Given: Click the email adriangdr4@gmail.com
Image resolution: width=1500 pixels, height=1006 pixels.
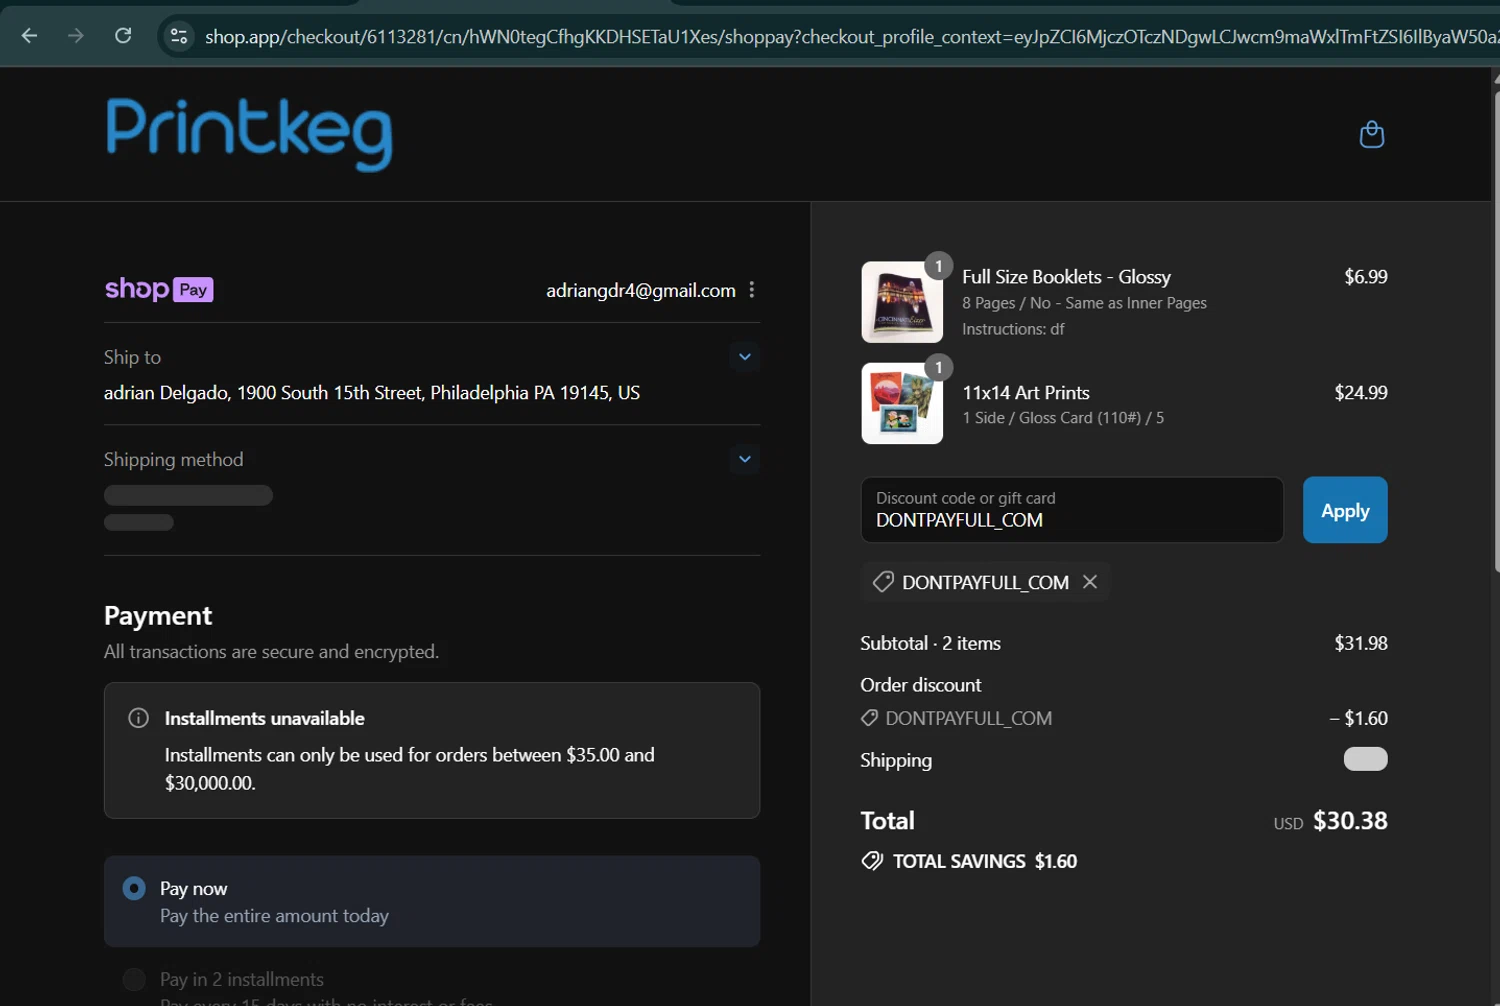Looking at the screenshot, I should tap(641, 290).
